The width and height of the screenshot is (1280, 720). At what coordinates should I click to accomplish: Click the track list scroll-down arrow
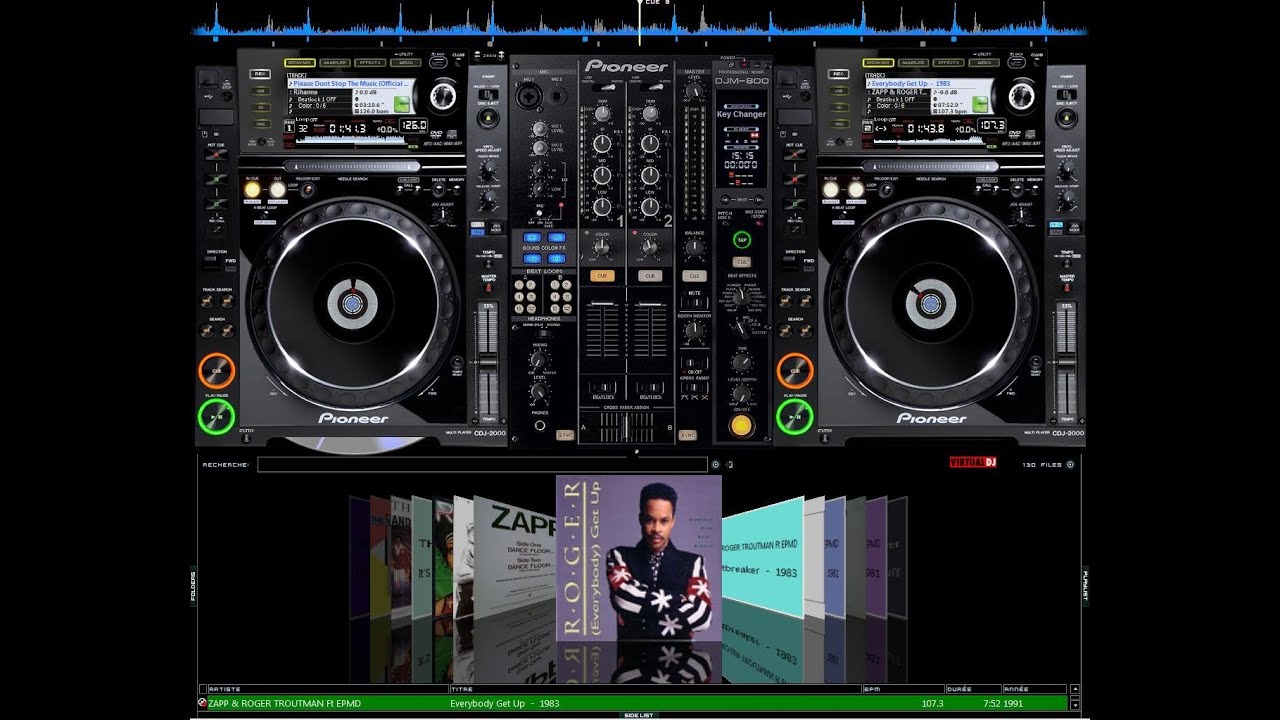[1075, 705]
